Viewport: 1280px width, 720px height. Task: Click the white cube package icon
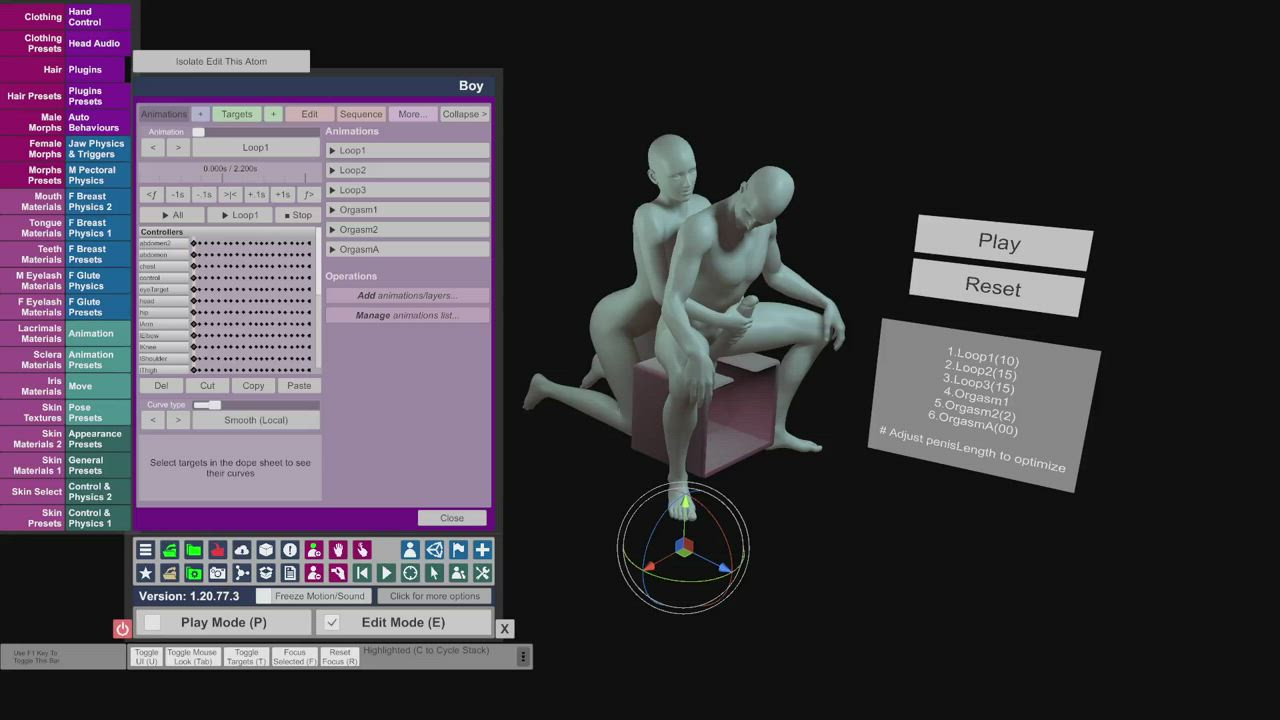coord(265,550)
